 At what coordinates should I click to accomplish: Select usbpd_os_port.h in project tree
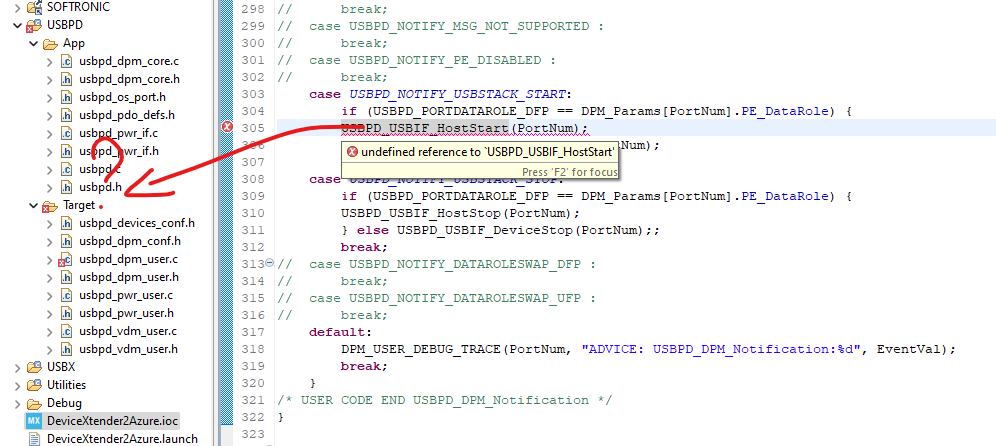pos(122,97)
